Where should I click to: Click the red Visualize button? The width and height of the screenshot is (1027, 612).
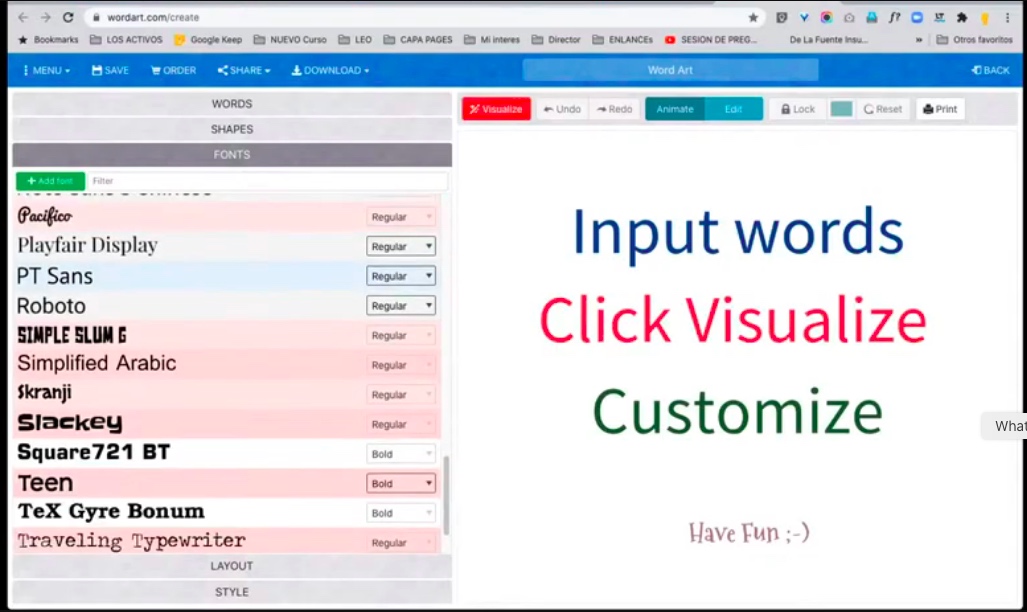tap(496, 109)
